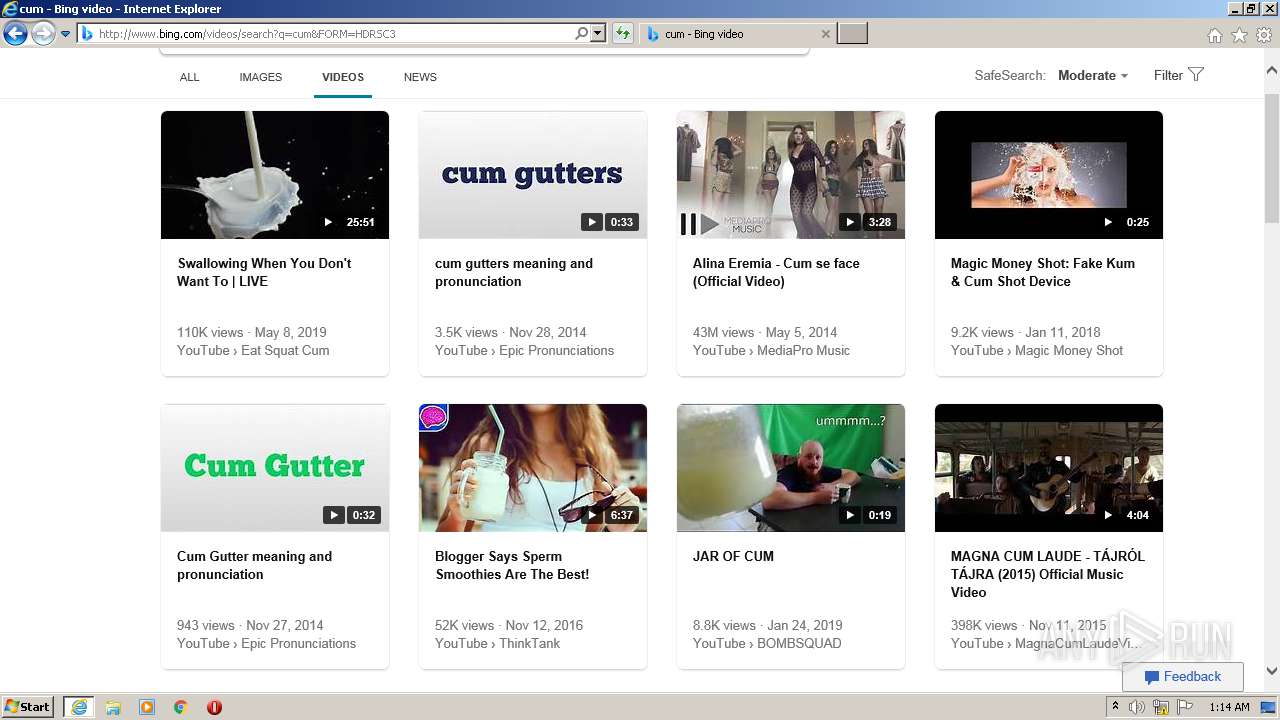Click 'Alina Eremia - Cum se face' title
Image resolution: width=1280 pixels, height=720 pixels.
pos(776,272)
